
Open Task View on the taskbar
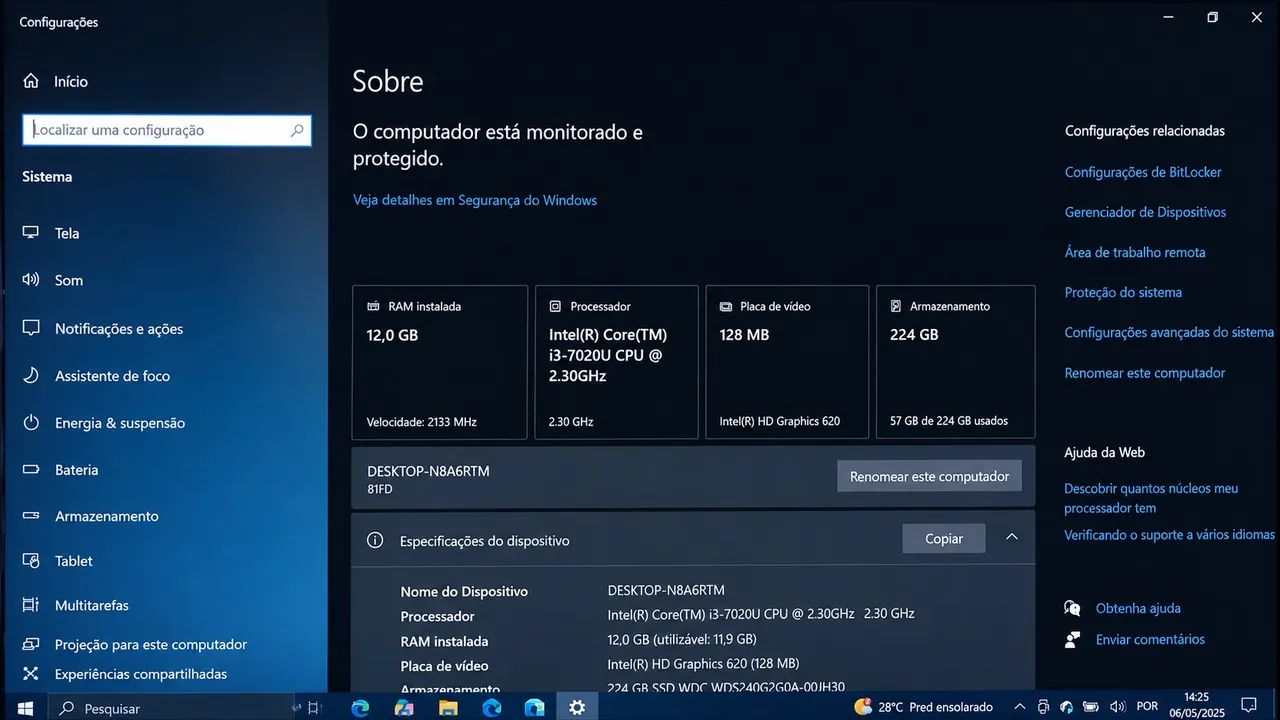click(x=313, y=707)
